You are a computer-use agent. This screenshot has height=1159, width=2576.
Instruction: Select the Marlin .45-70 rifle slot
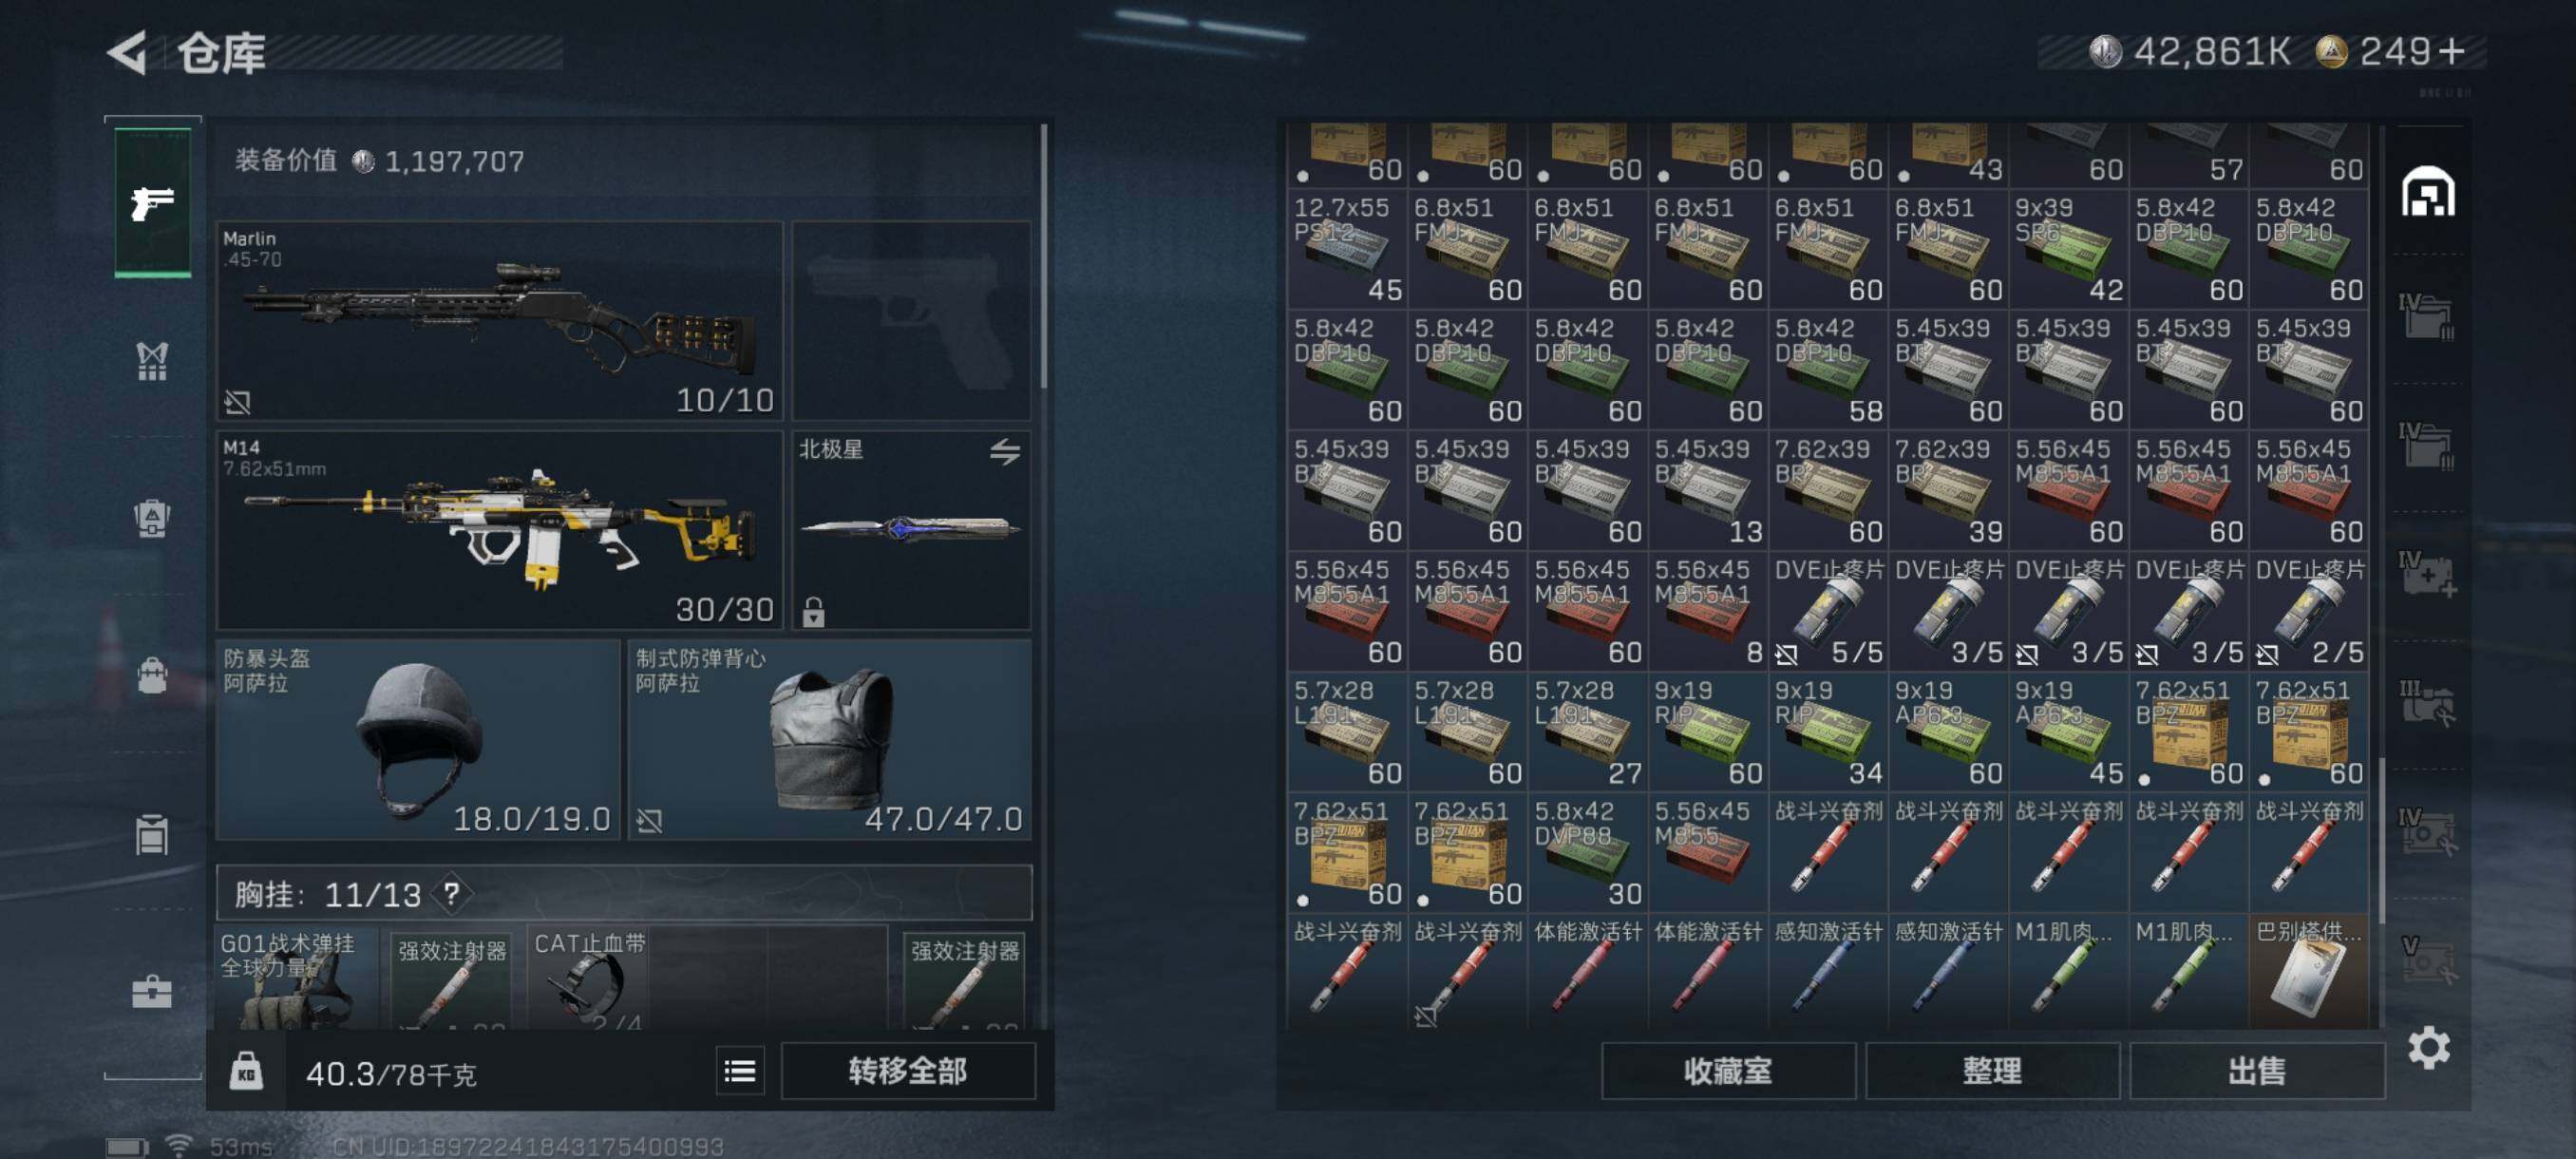coord(499,320)
